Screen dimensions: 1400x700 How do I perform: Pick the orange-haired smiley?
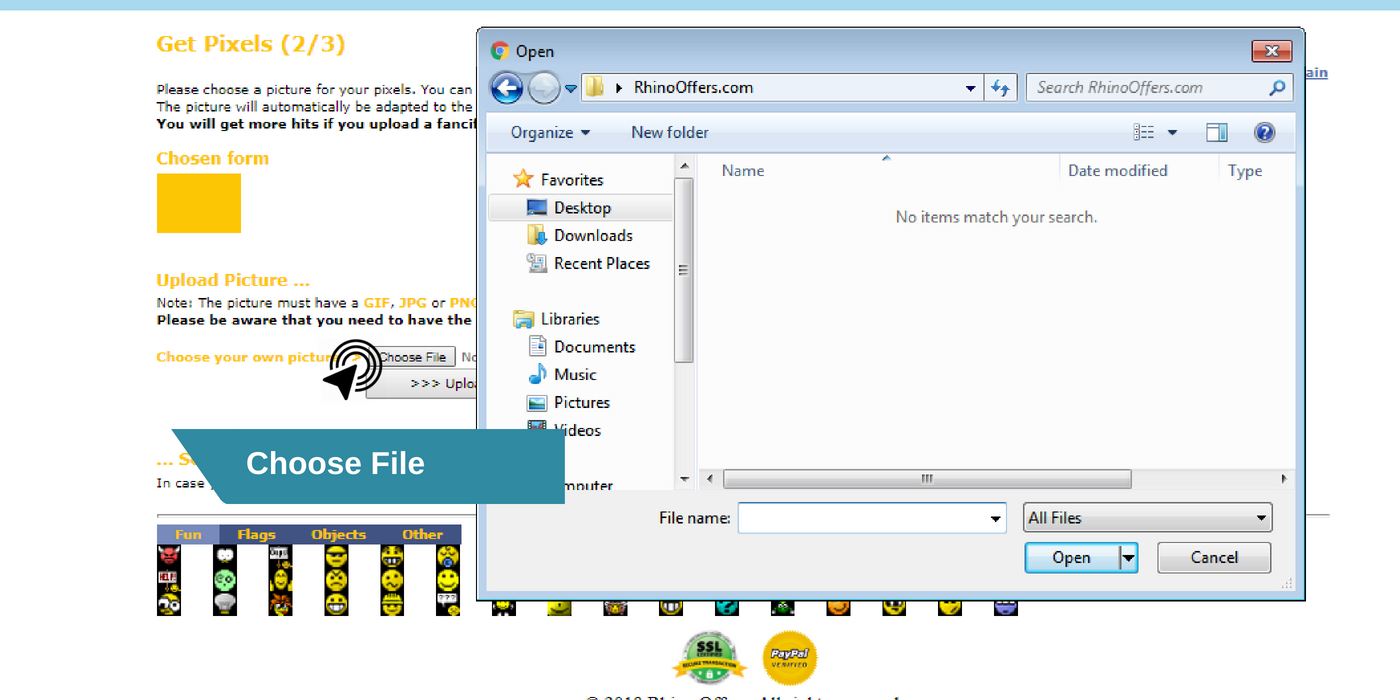(281, 603)
